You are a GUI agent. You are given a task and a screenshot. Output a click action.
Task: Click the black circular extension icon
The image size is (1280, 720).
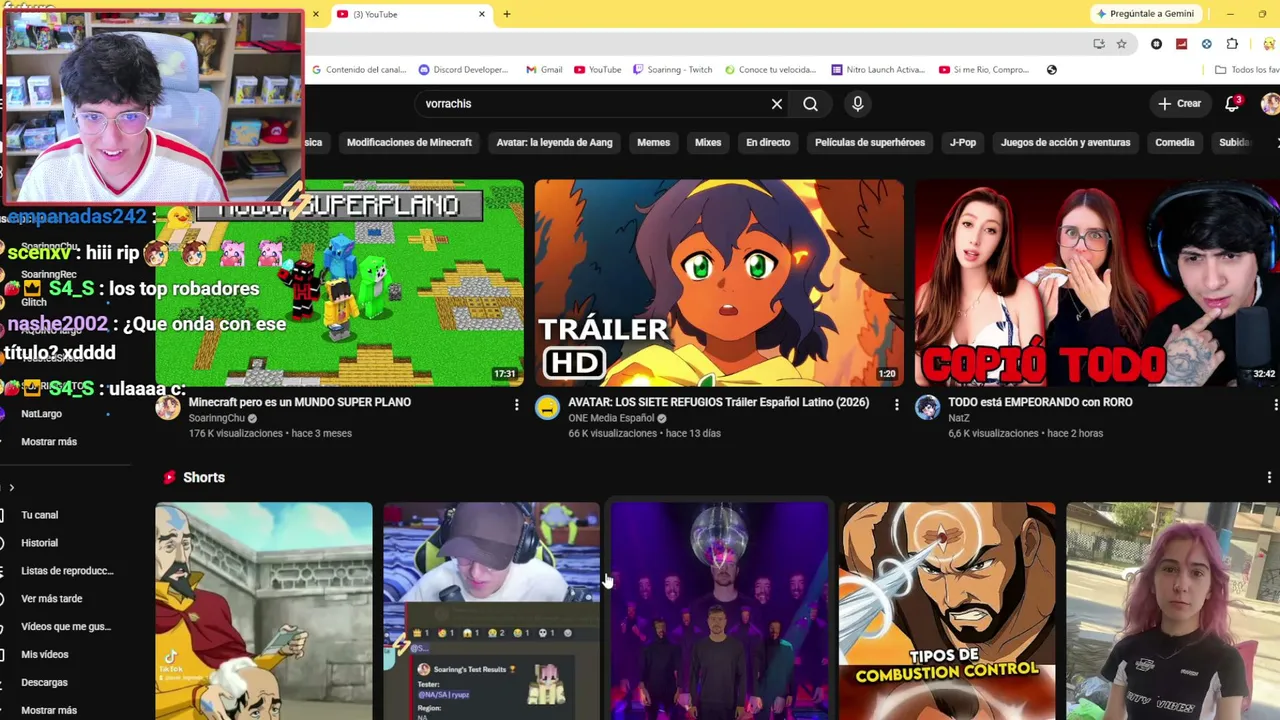pos(1156,44)
